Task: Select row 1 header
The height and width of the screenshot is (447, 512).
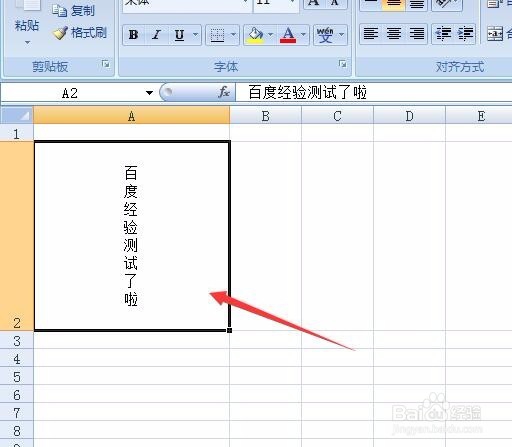Action: [17, 133]
